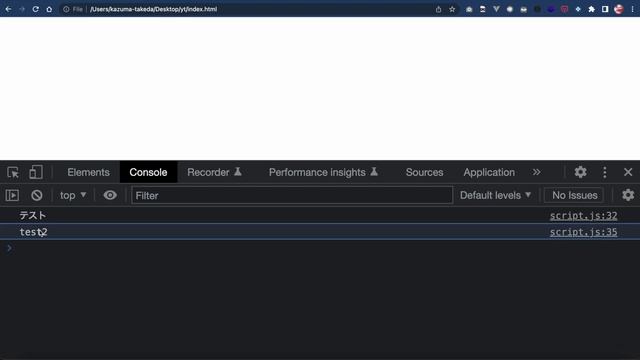640x360 pixels.
Task: Focus the console Filter field
Action: pyautogui.click(x=292, y=196)
